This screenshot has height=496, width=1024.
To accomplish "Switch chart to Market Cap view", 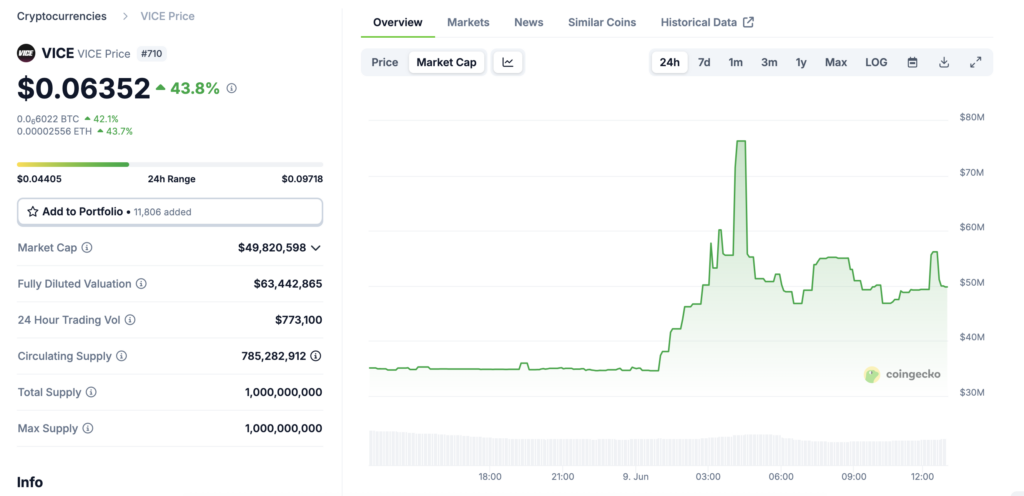I will click(447, 62).
